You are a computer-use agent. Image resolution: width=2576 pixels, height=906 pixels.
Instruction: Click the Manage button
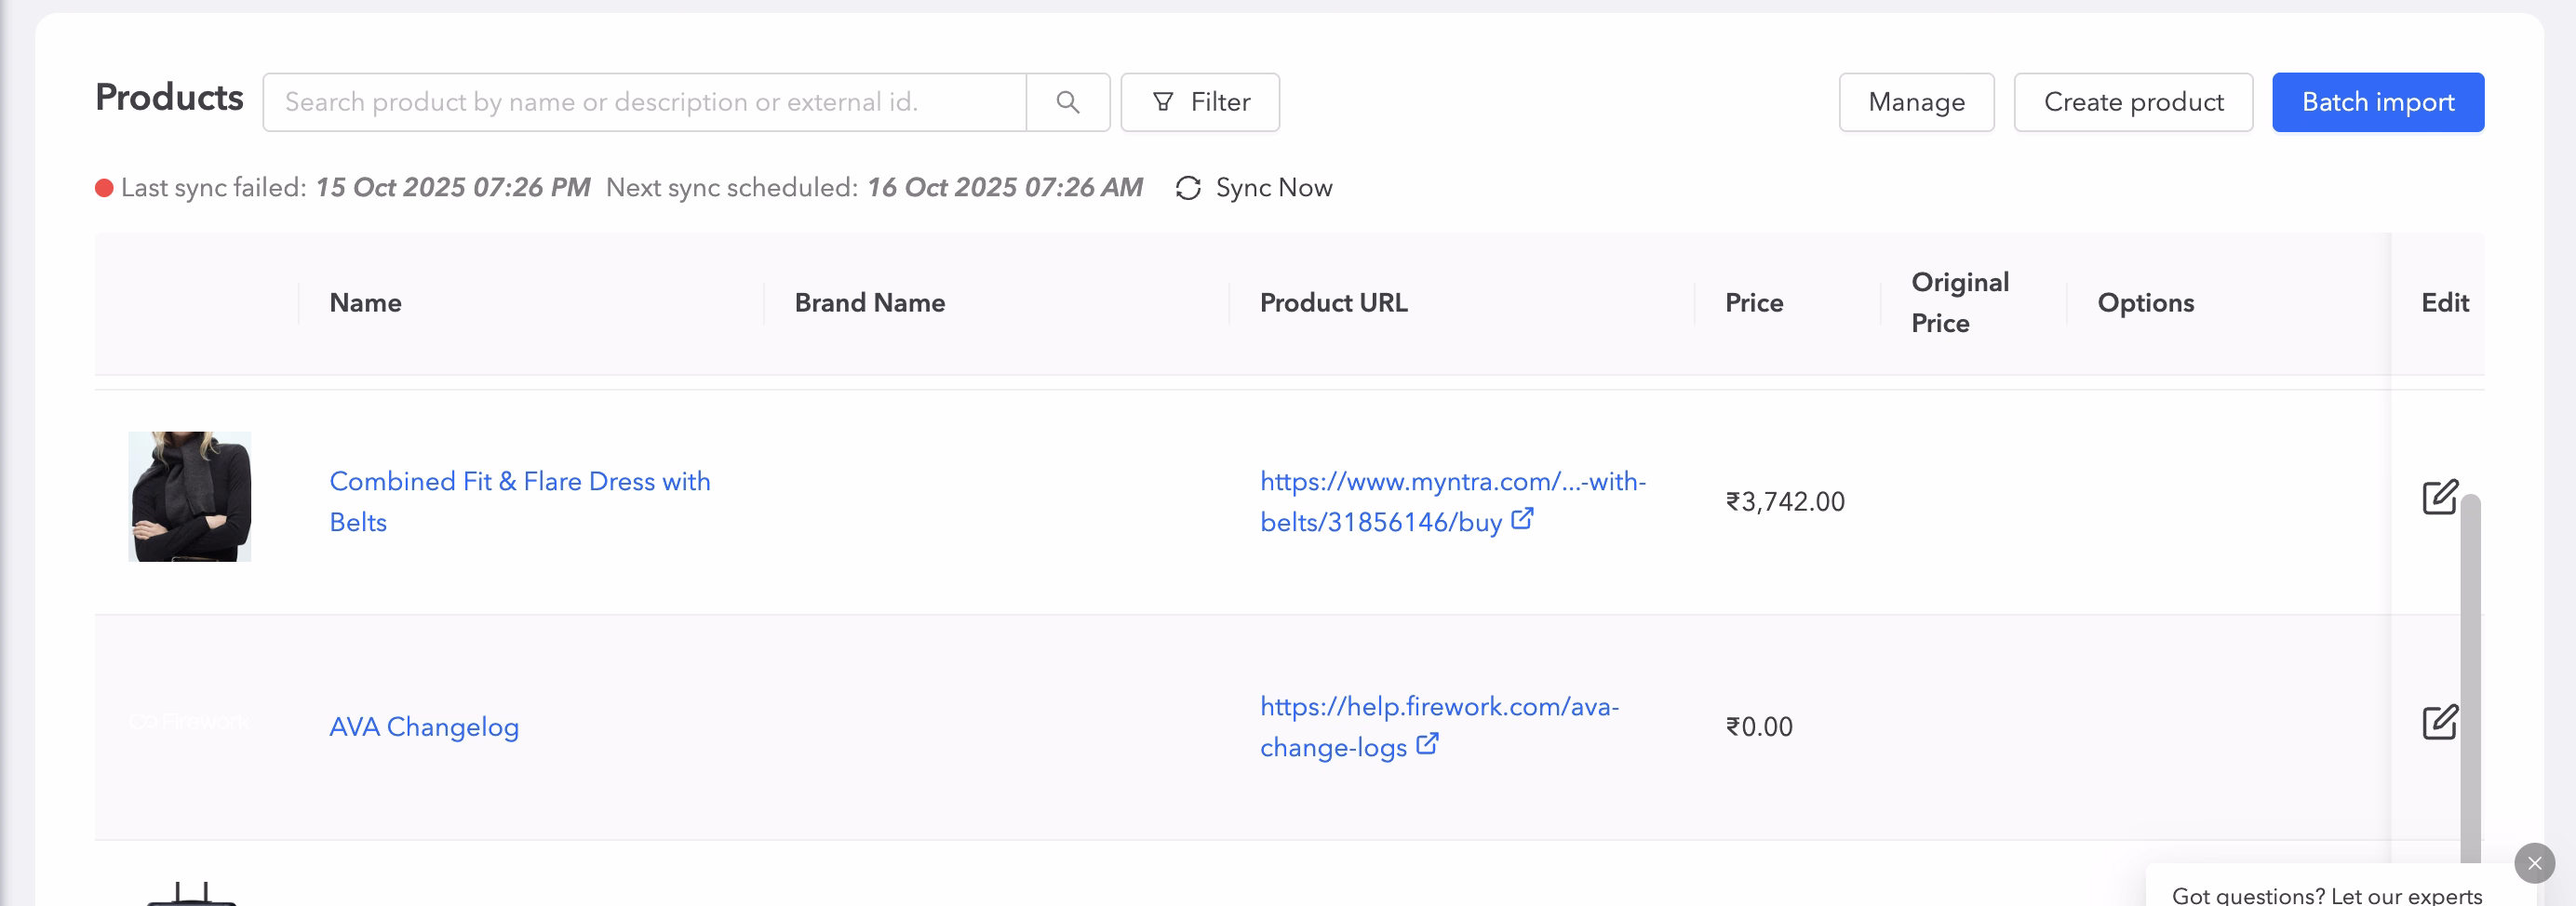pos(1916,102)
